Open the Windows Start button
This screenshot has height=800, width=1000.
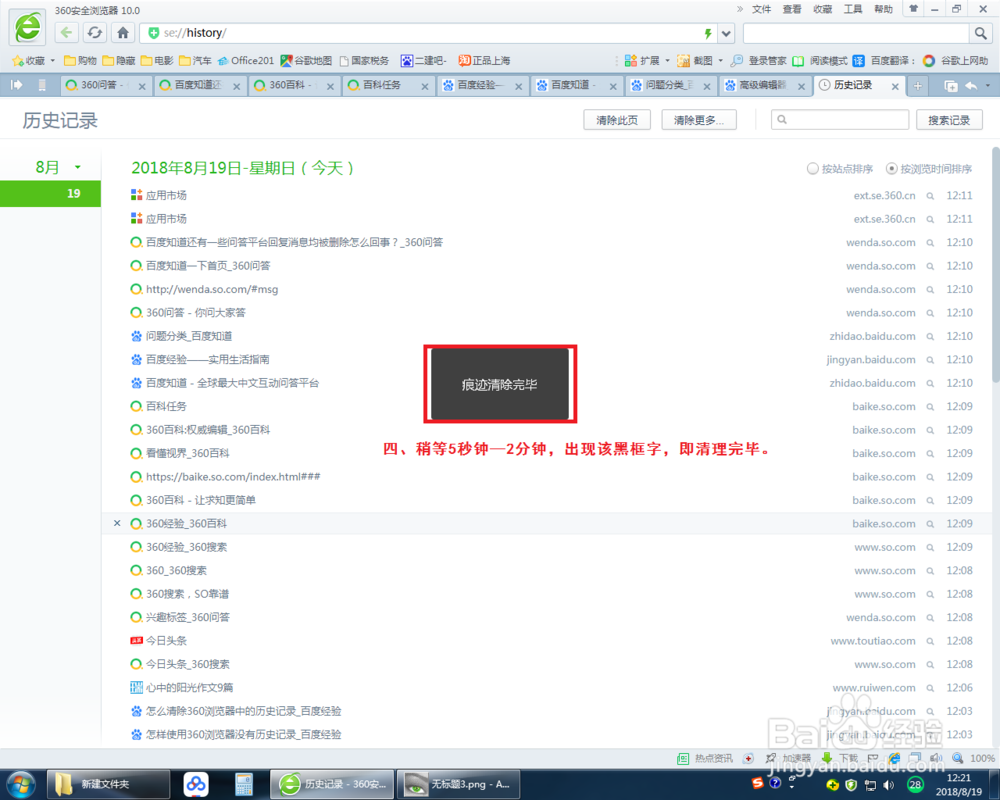[x=21, y=784]
